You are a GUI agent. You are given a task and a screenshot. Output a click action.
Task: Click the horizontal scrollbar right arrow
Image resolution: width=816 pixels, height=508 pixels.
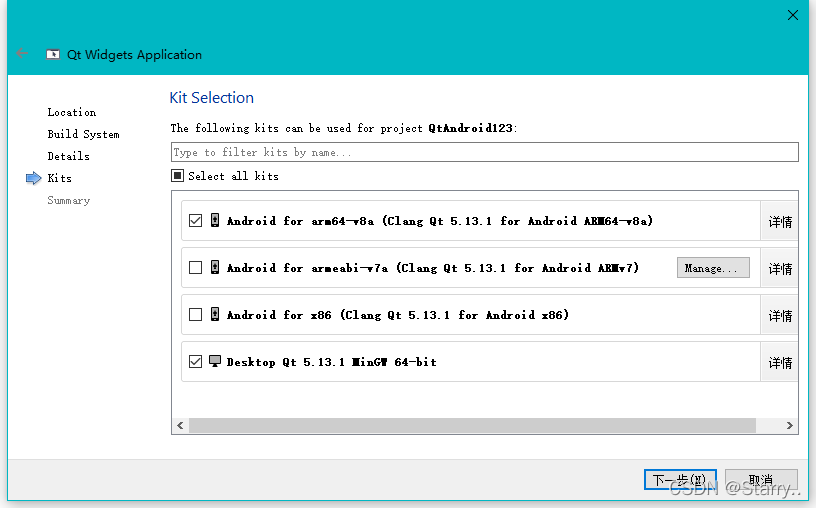789,425
